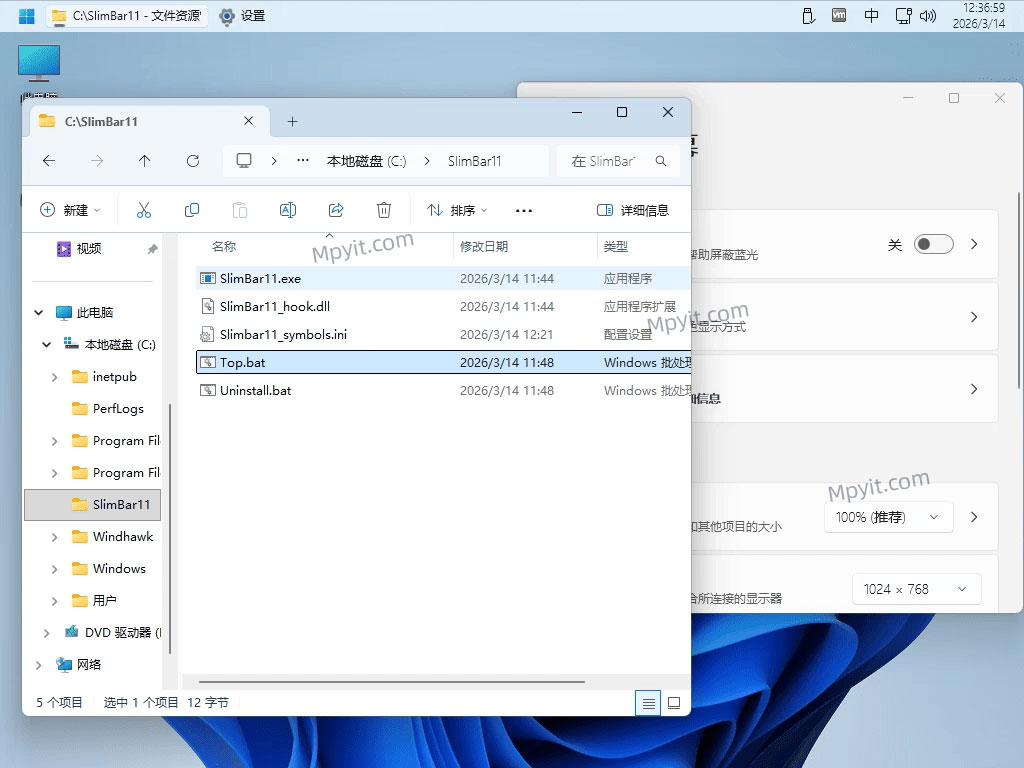Add a new Explorer tab
The width and height of the screenshot is (1024, 768).
coord(293,121)
